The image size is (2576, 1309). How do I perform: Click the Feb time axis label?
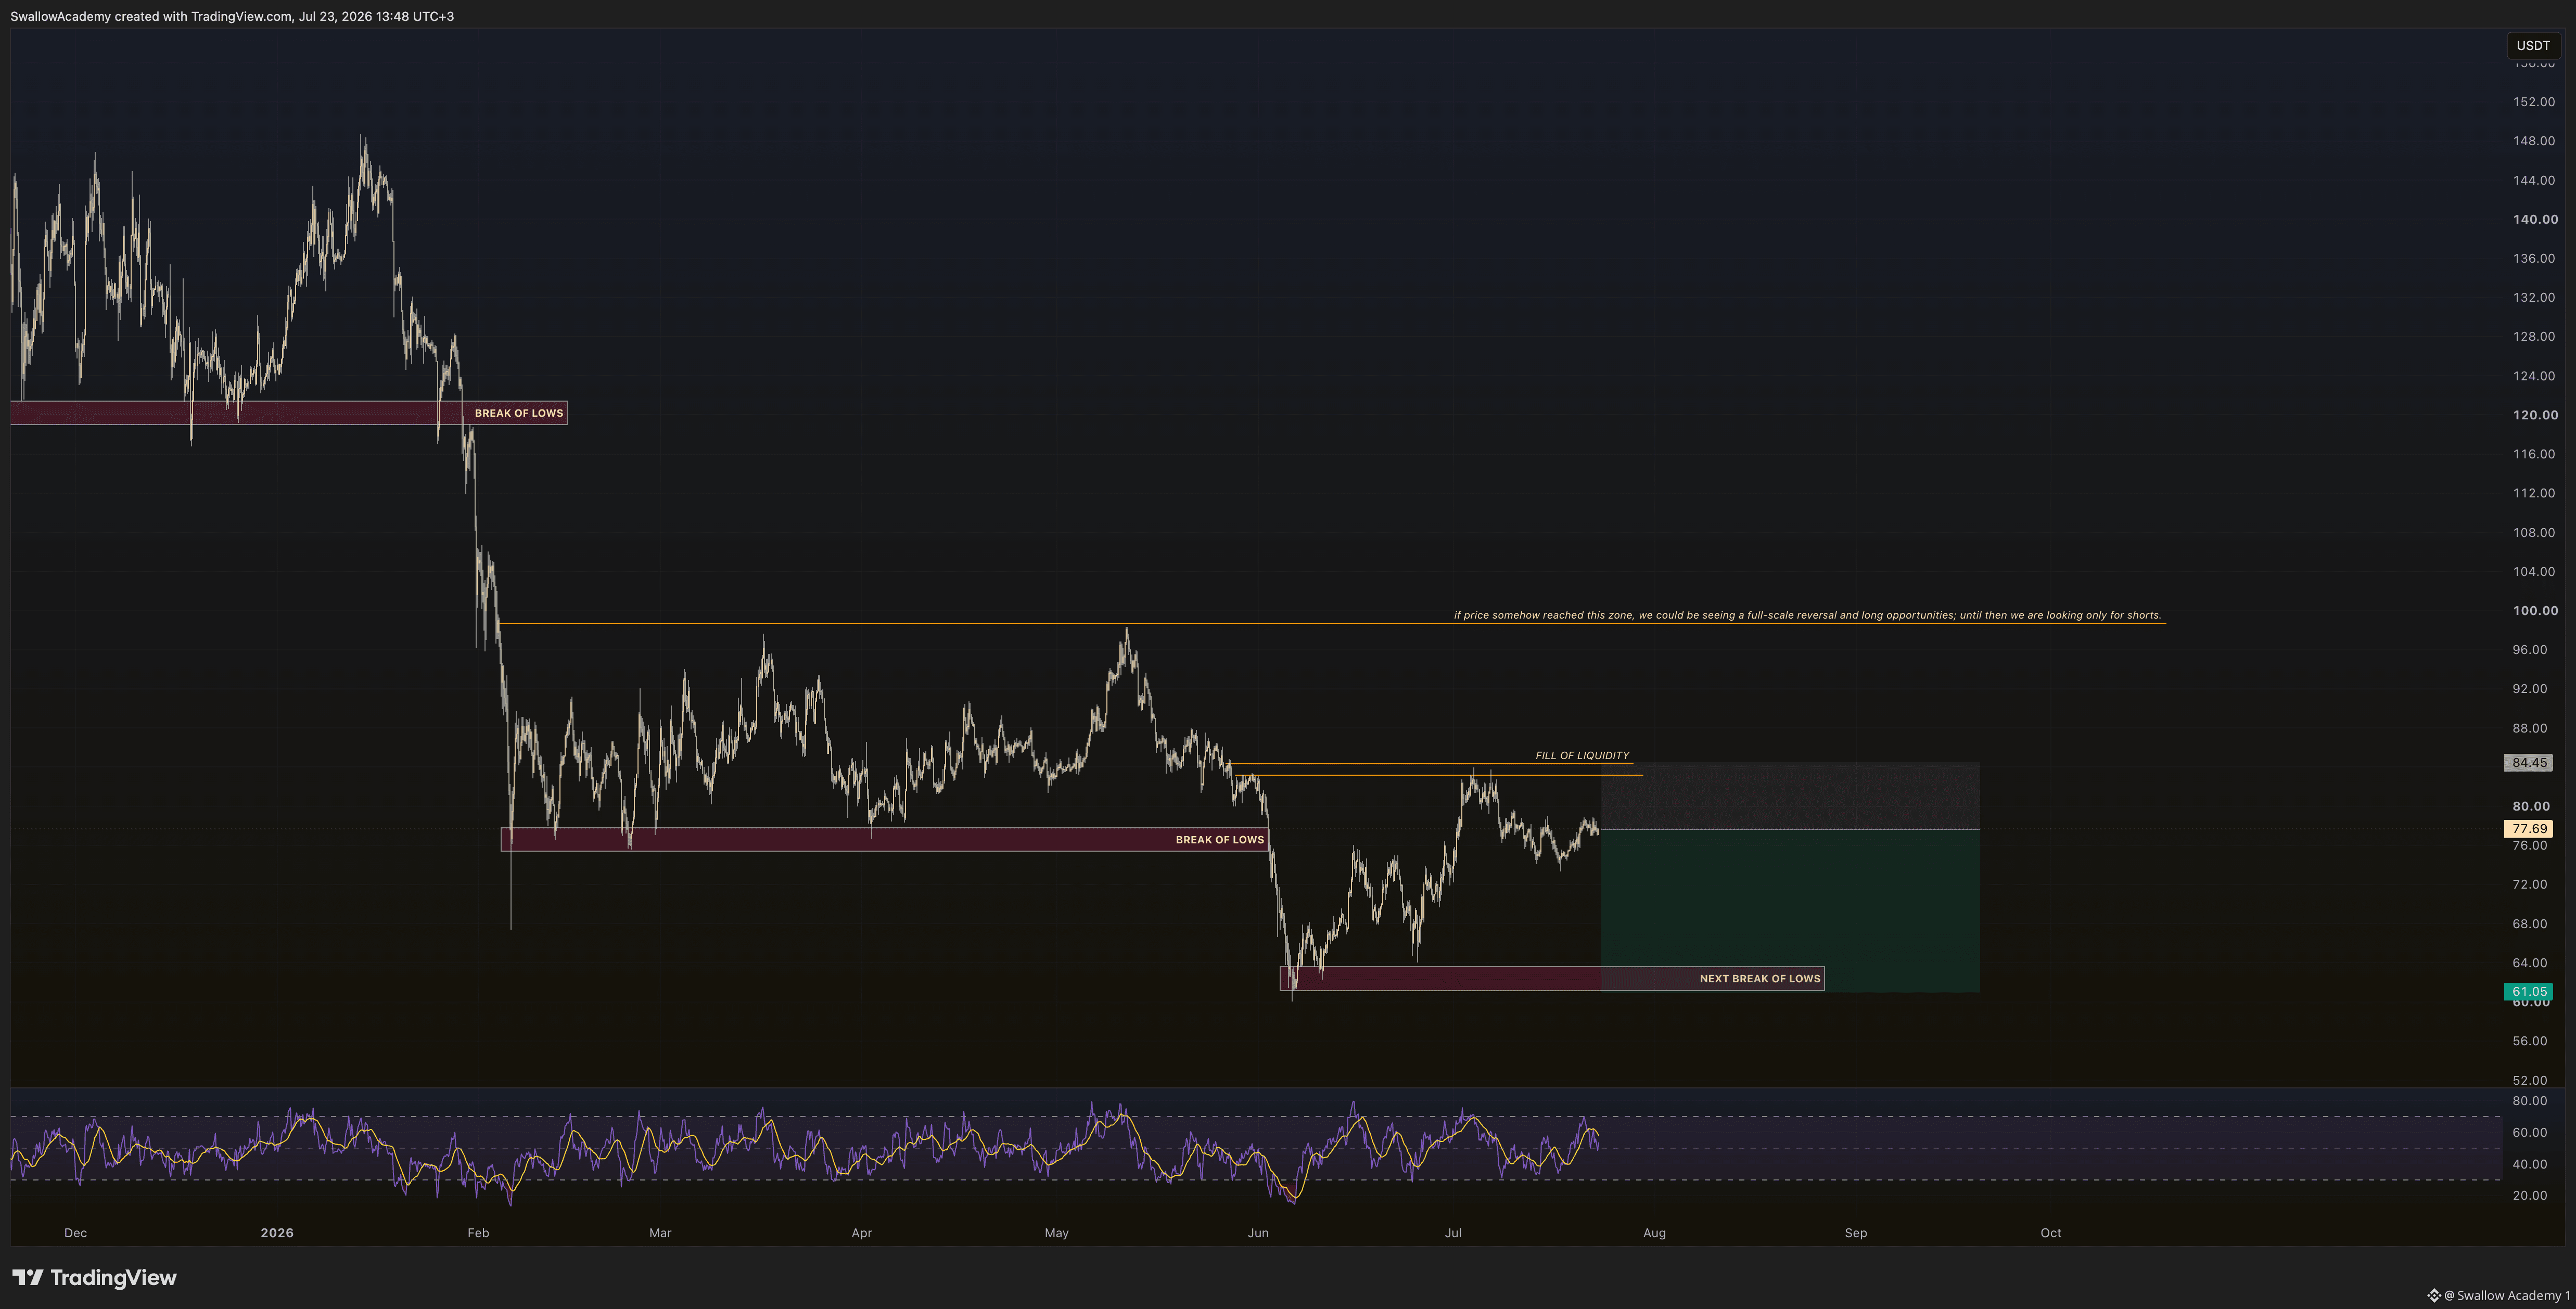pyautogui.click(x=478, y=1233)
